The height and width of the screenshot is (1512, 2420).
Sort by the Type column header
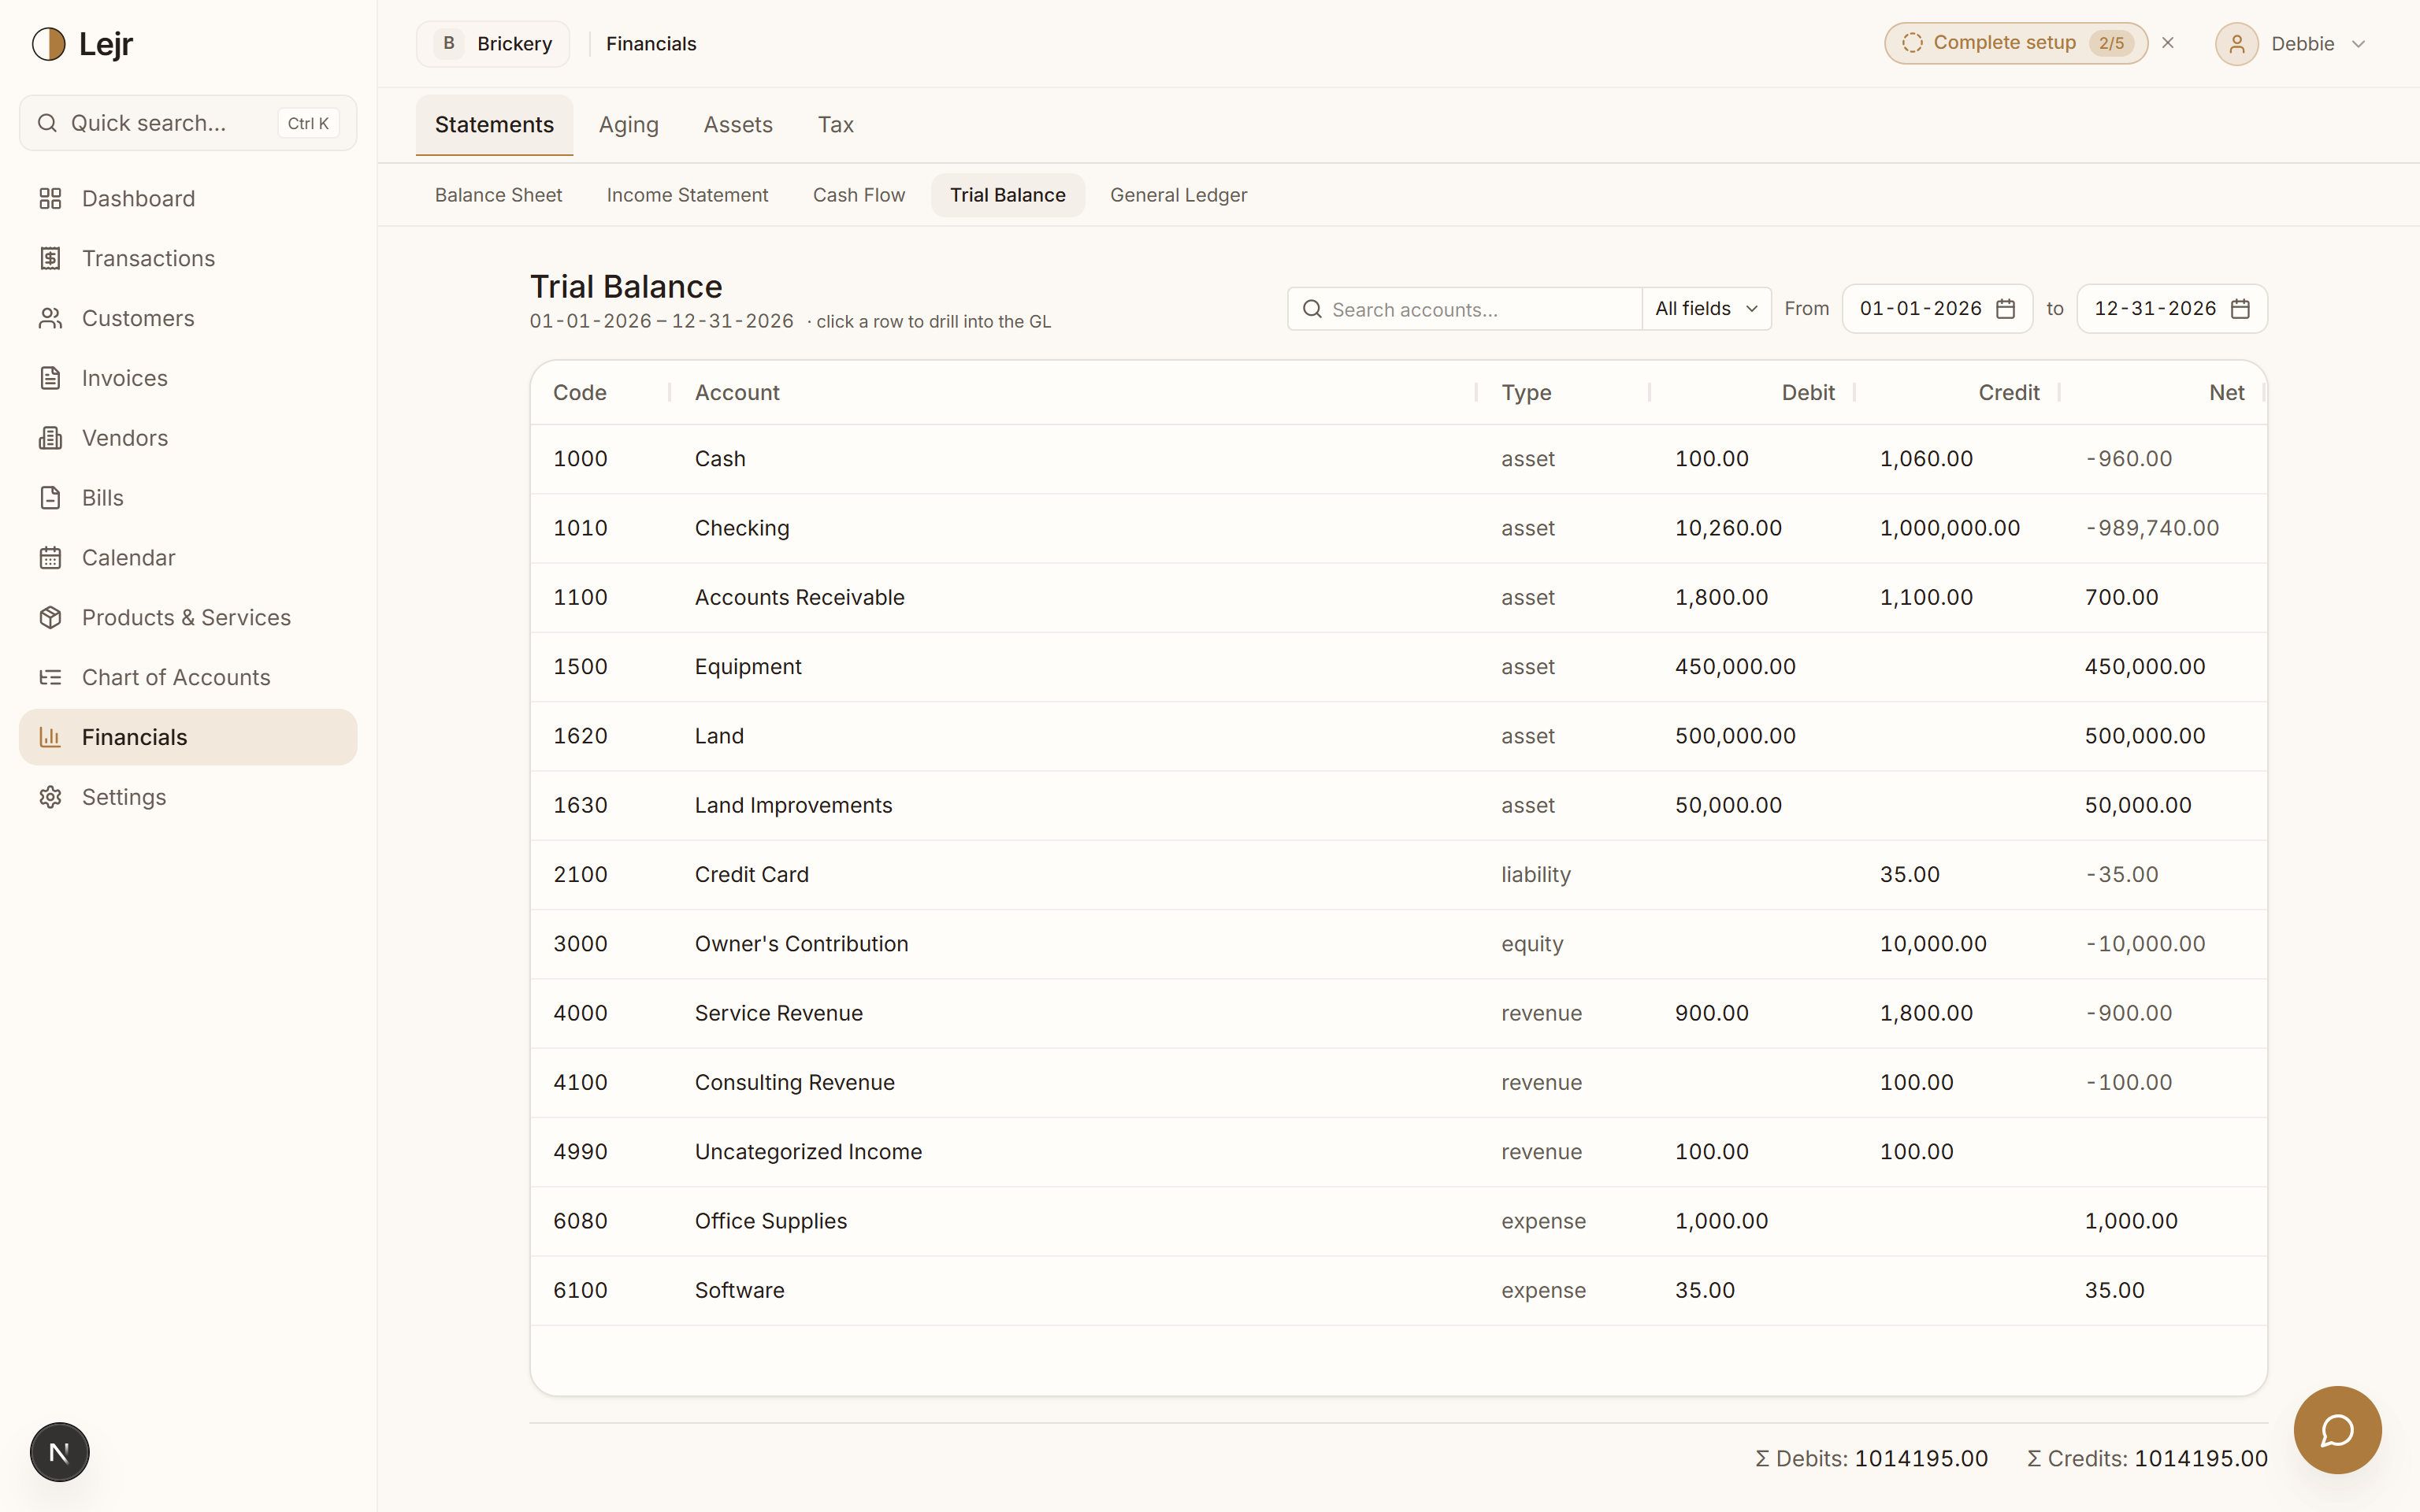pos(1526,393)
